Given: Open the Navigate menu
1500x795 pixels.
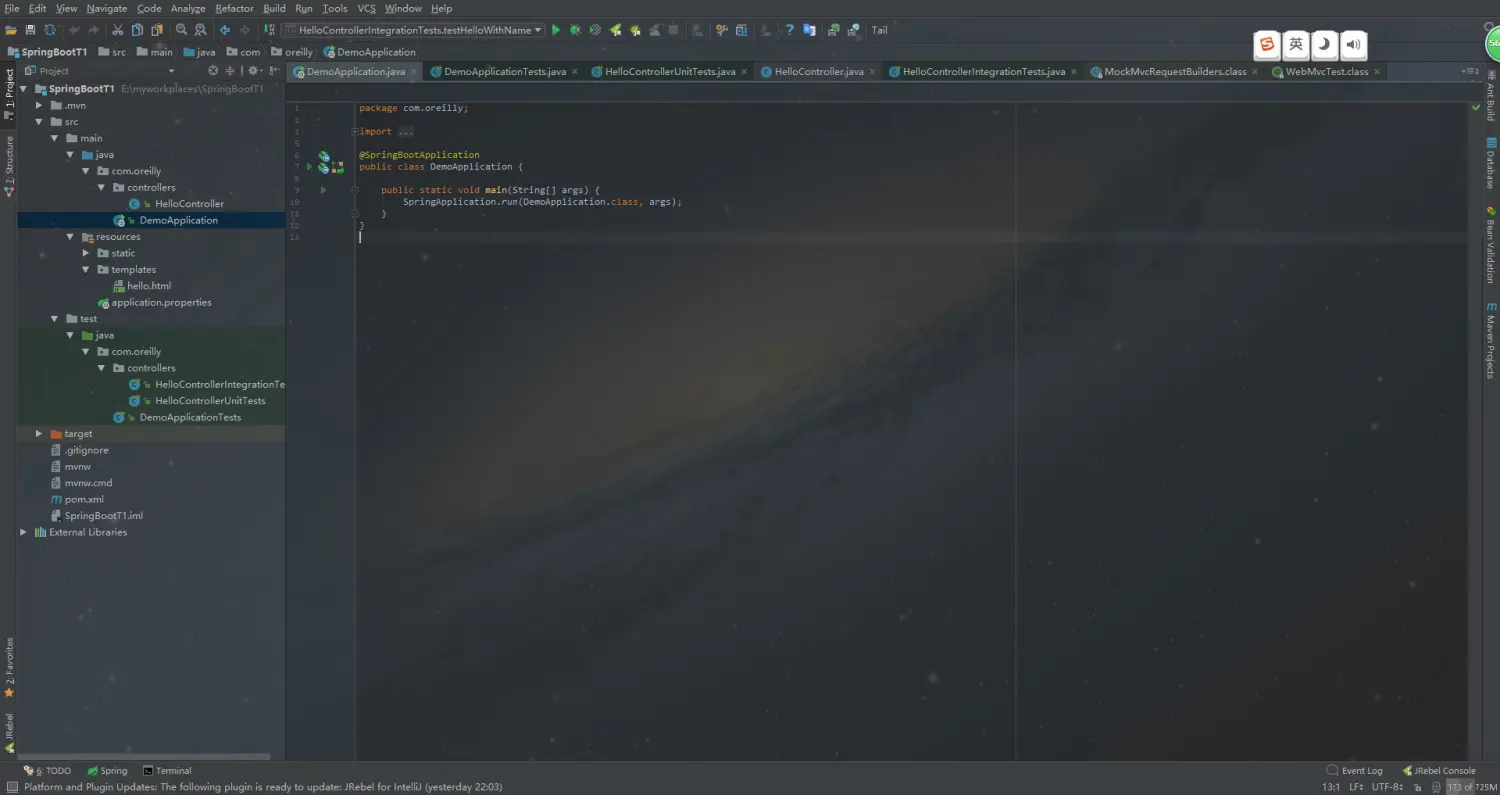Looking at the screenshot, I should (107, 8).
